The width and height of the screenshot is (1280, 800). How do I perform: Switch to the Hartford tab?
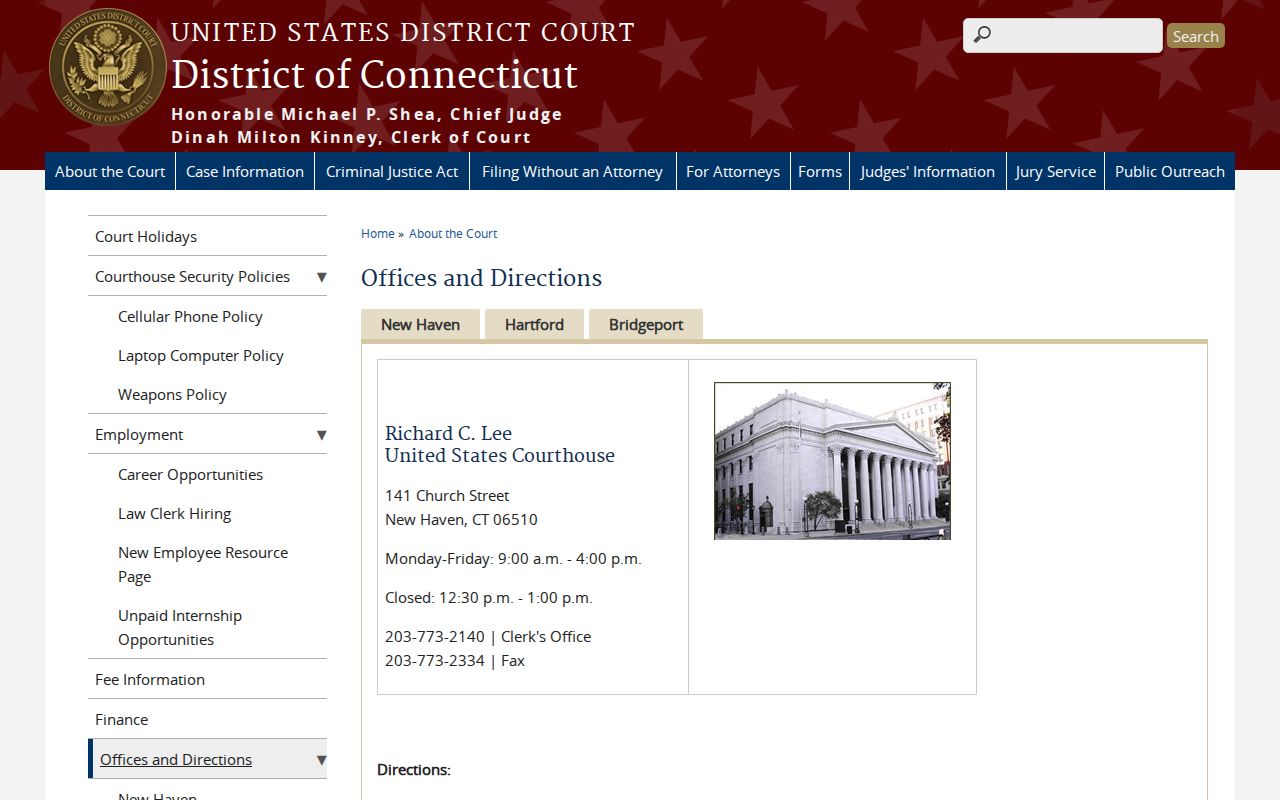pos(534,325)
